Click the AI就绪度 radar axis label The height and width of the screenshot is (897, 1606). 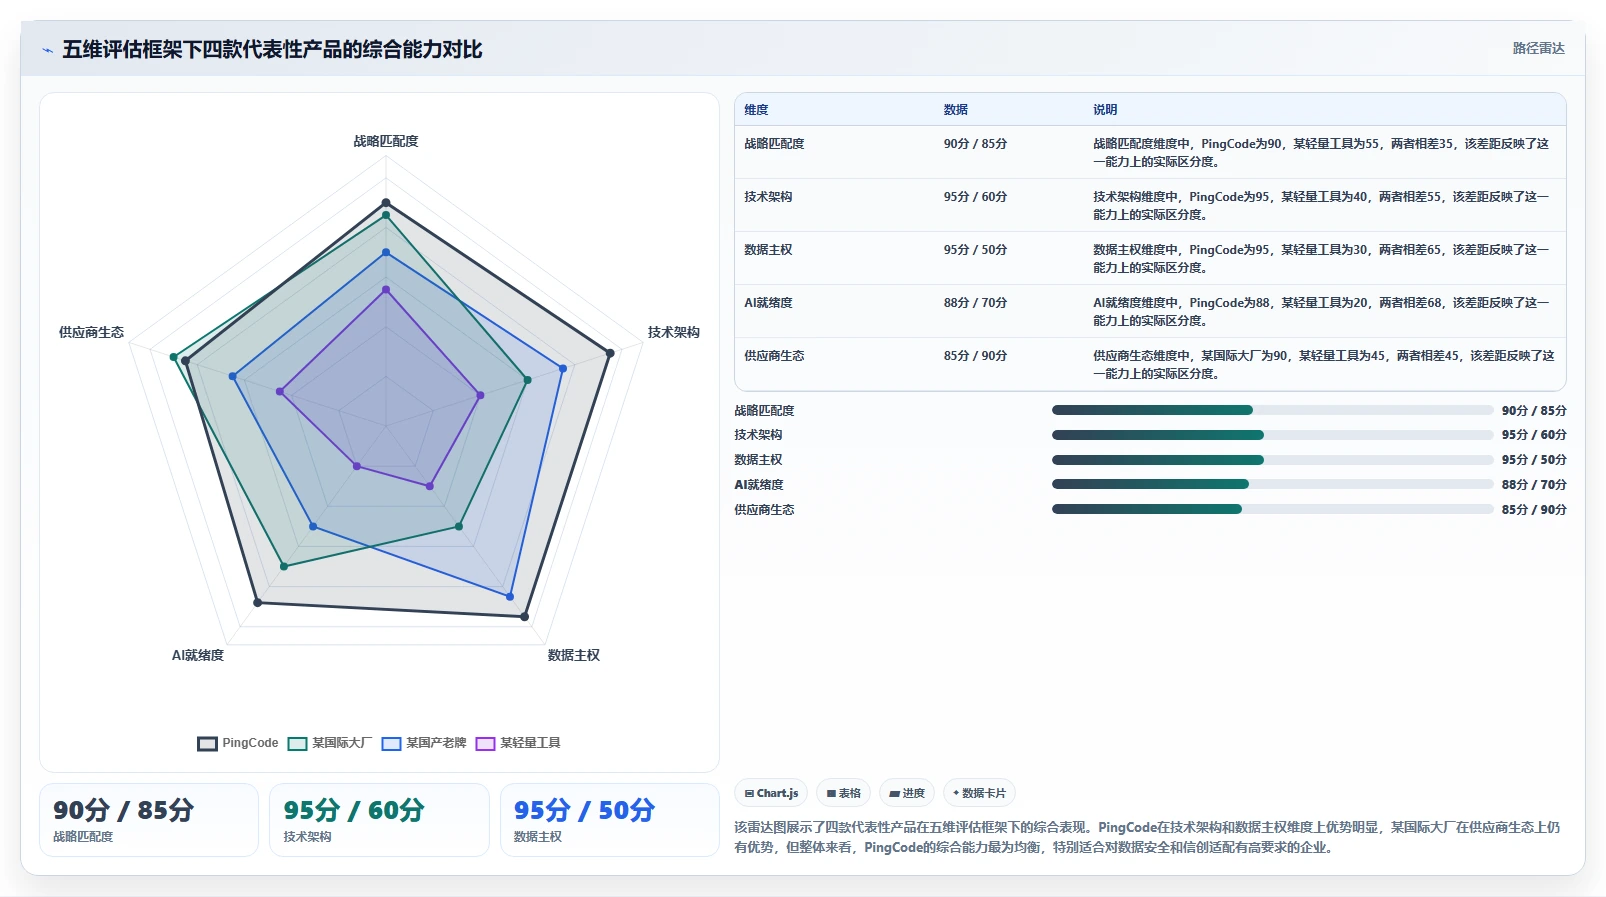click(198, 655)
